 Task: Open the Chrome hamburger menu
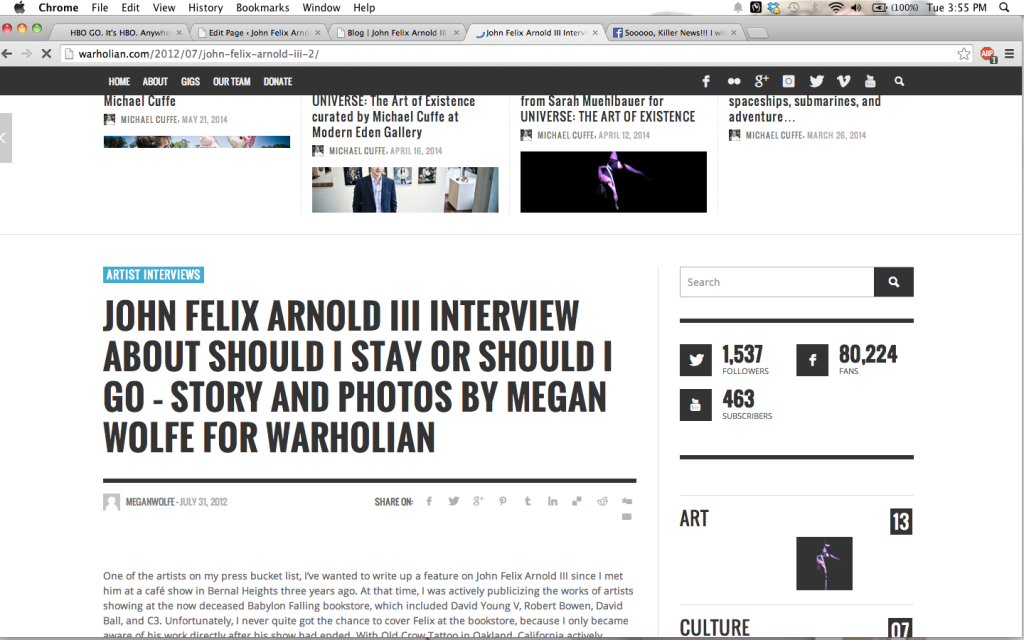(x=1010, y=54)
